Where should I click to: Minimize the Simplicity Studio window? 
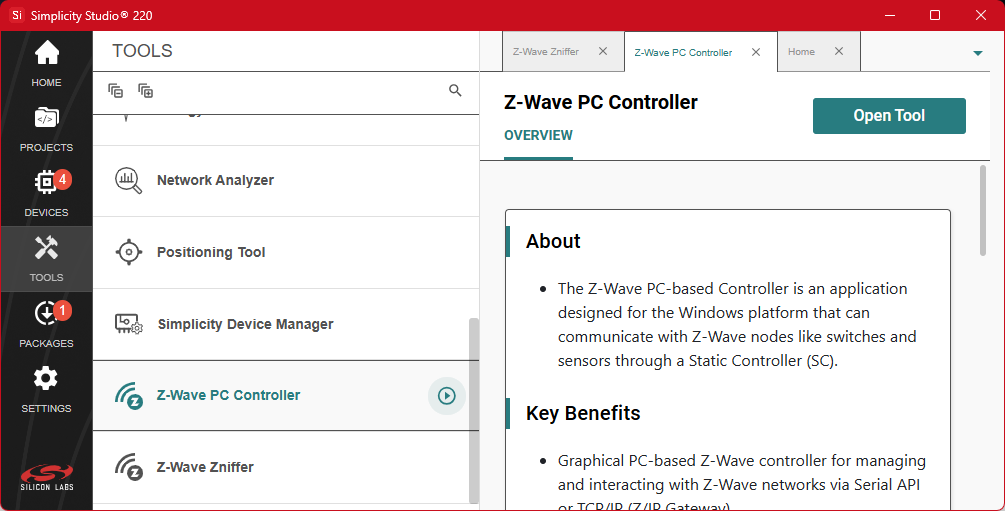coord(889,15)
